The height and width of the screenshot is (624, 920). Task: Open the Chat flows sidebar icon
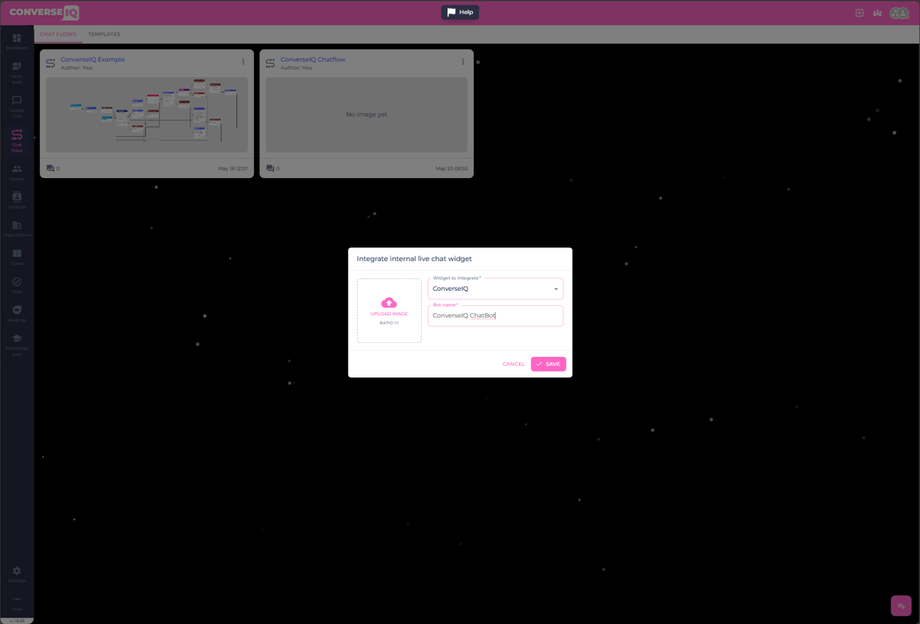click(16, 140)
